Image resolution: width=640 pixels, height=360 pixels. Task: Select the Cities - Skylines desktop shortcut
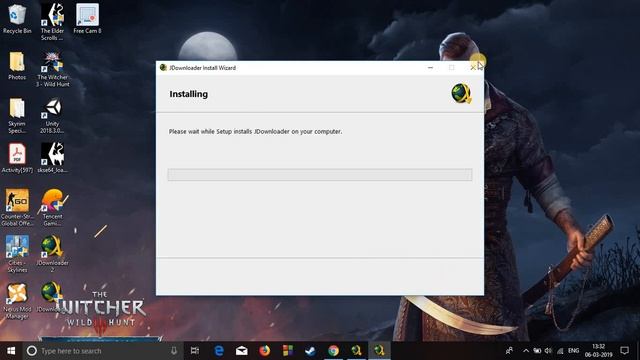[x=17, y=253]
